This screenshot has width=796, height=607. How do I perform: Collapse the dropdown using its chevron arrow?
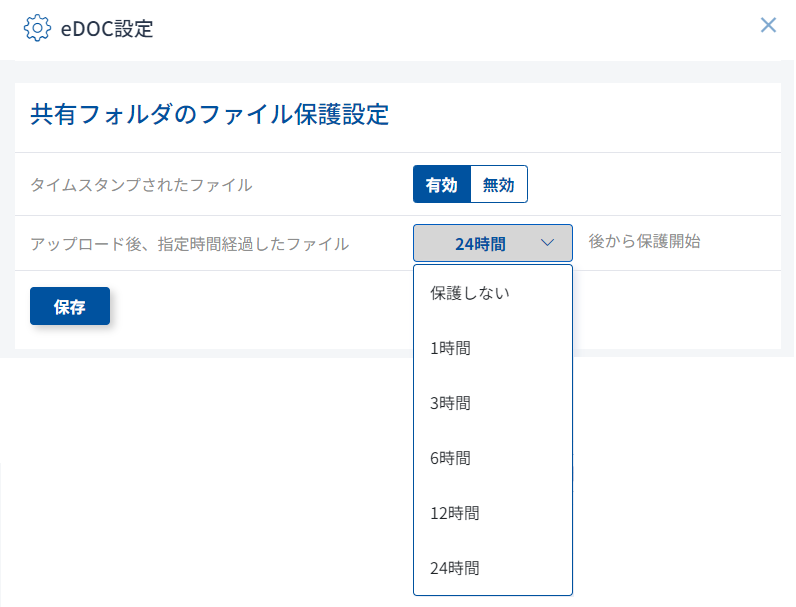547,243
